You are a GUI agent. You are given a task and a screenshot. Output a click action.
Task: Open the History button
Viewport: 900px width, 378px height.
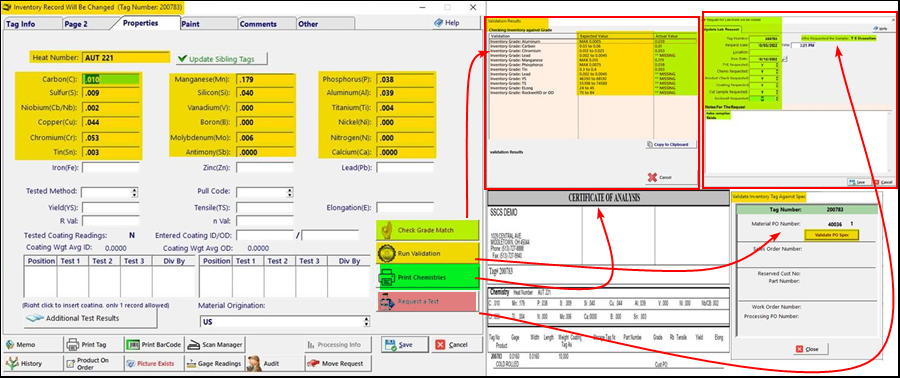32,363
